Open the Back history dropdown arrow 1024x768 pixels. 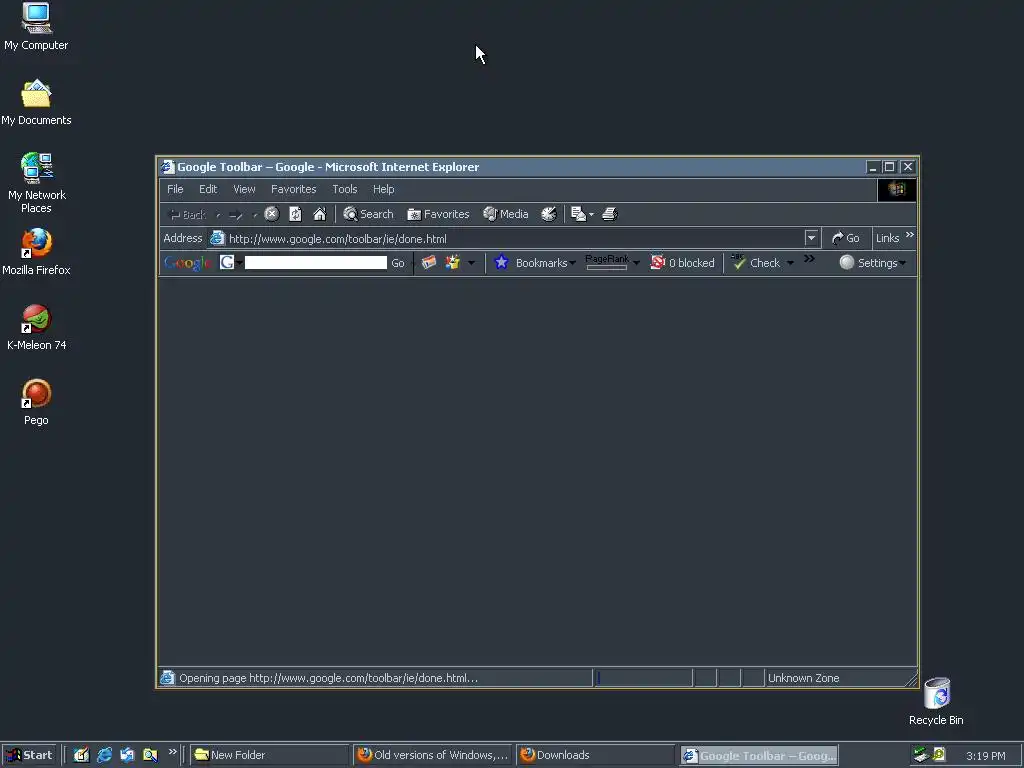tap(218, 215)
